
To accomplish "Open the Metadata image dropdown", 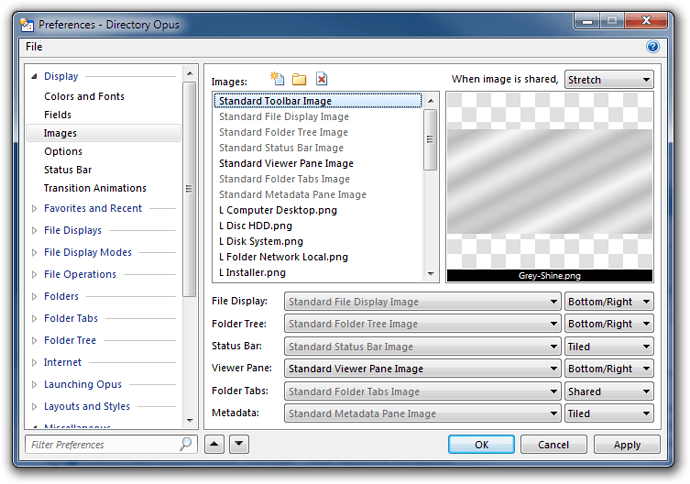I will click(422, 414).
